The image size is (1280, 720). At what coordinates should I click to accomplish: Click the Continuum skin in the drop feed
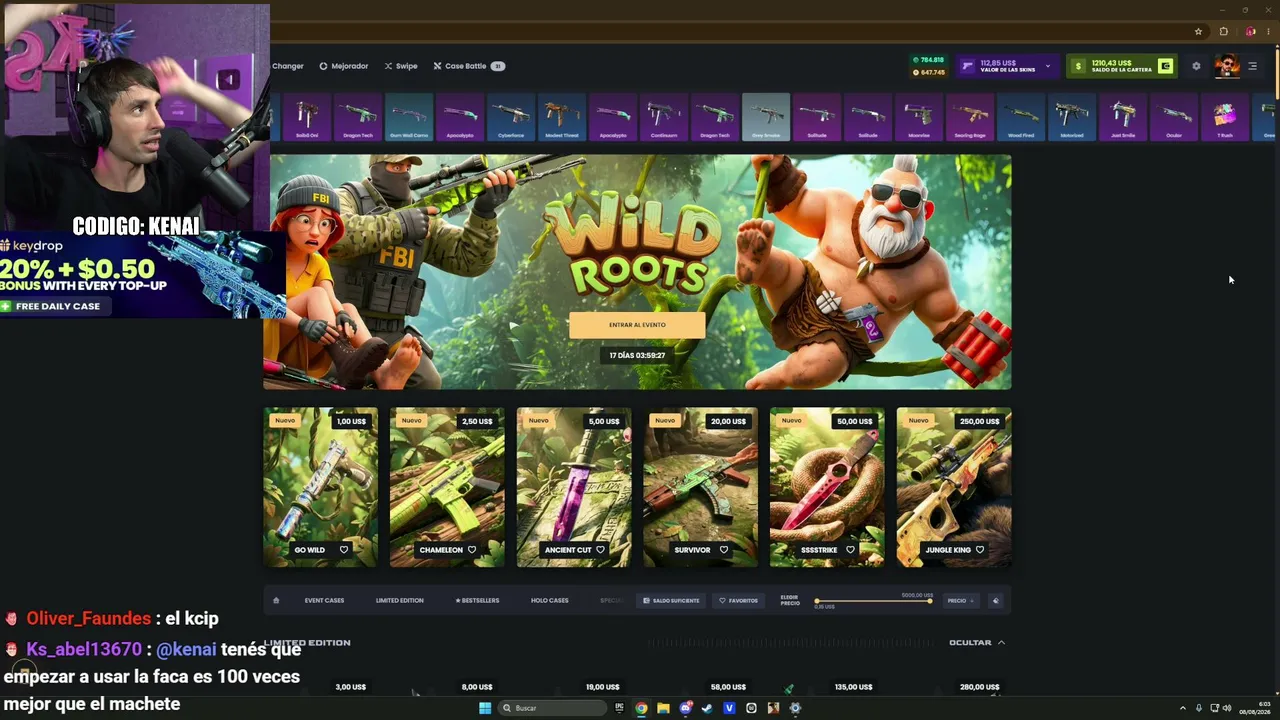click(664, 117)
